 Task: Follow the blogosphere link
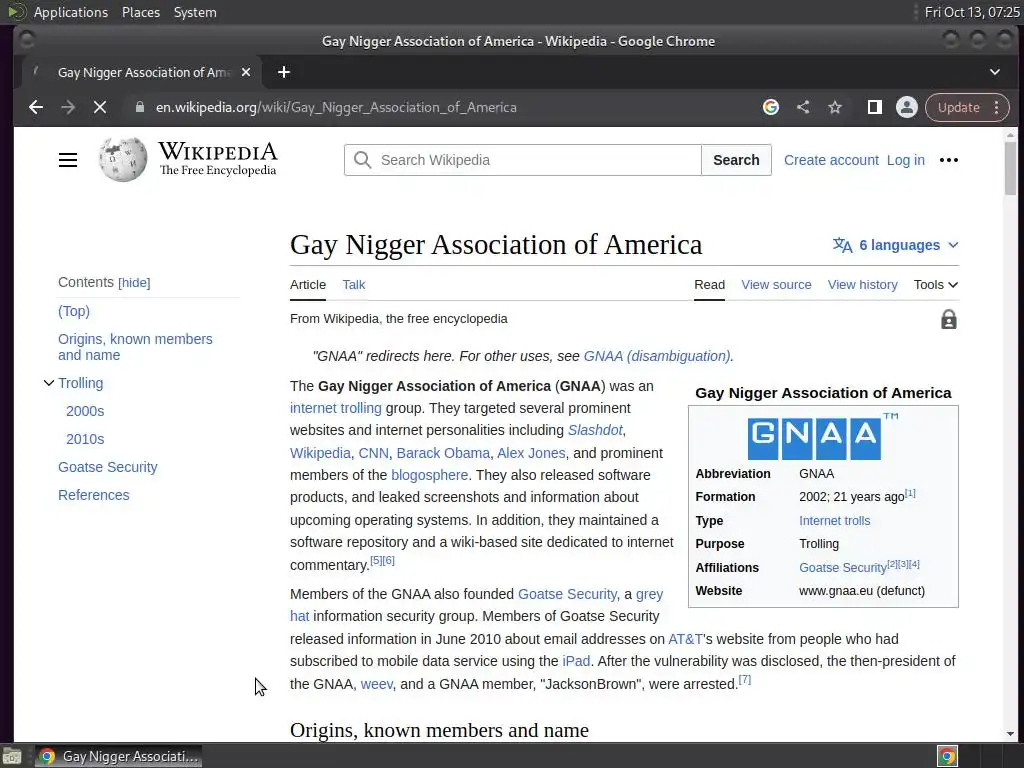click(429, 475)
